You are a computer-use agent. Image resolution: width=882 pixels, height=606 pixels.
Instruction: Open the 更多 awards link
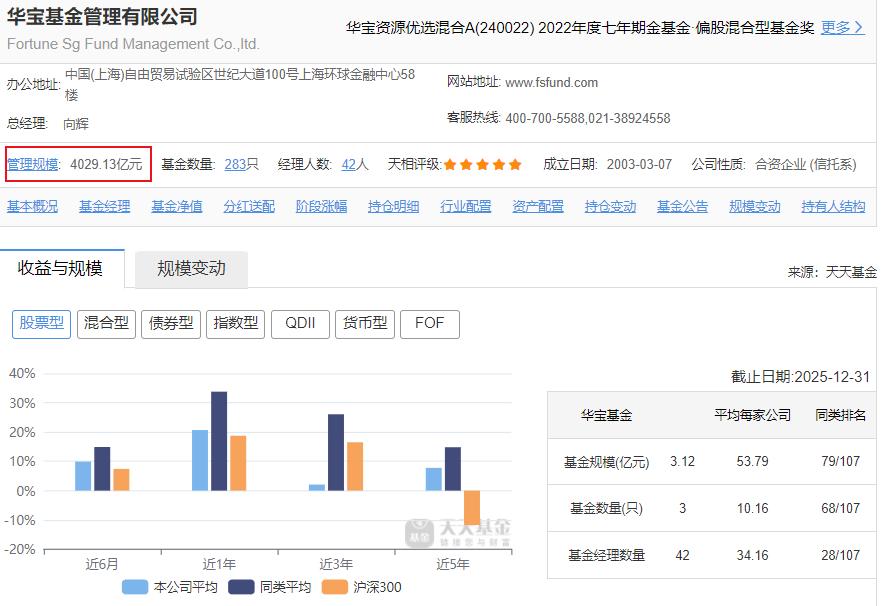click(842, 28)
